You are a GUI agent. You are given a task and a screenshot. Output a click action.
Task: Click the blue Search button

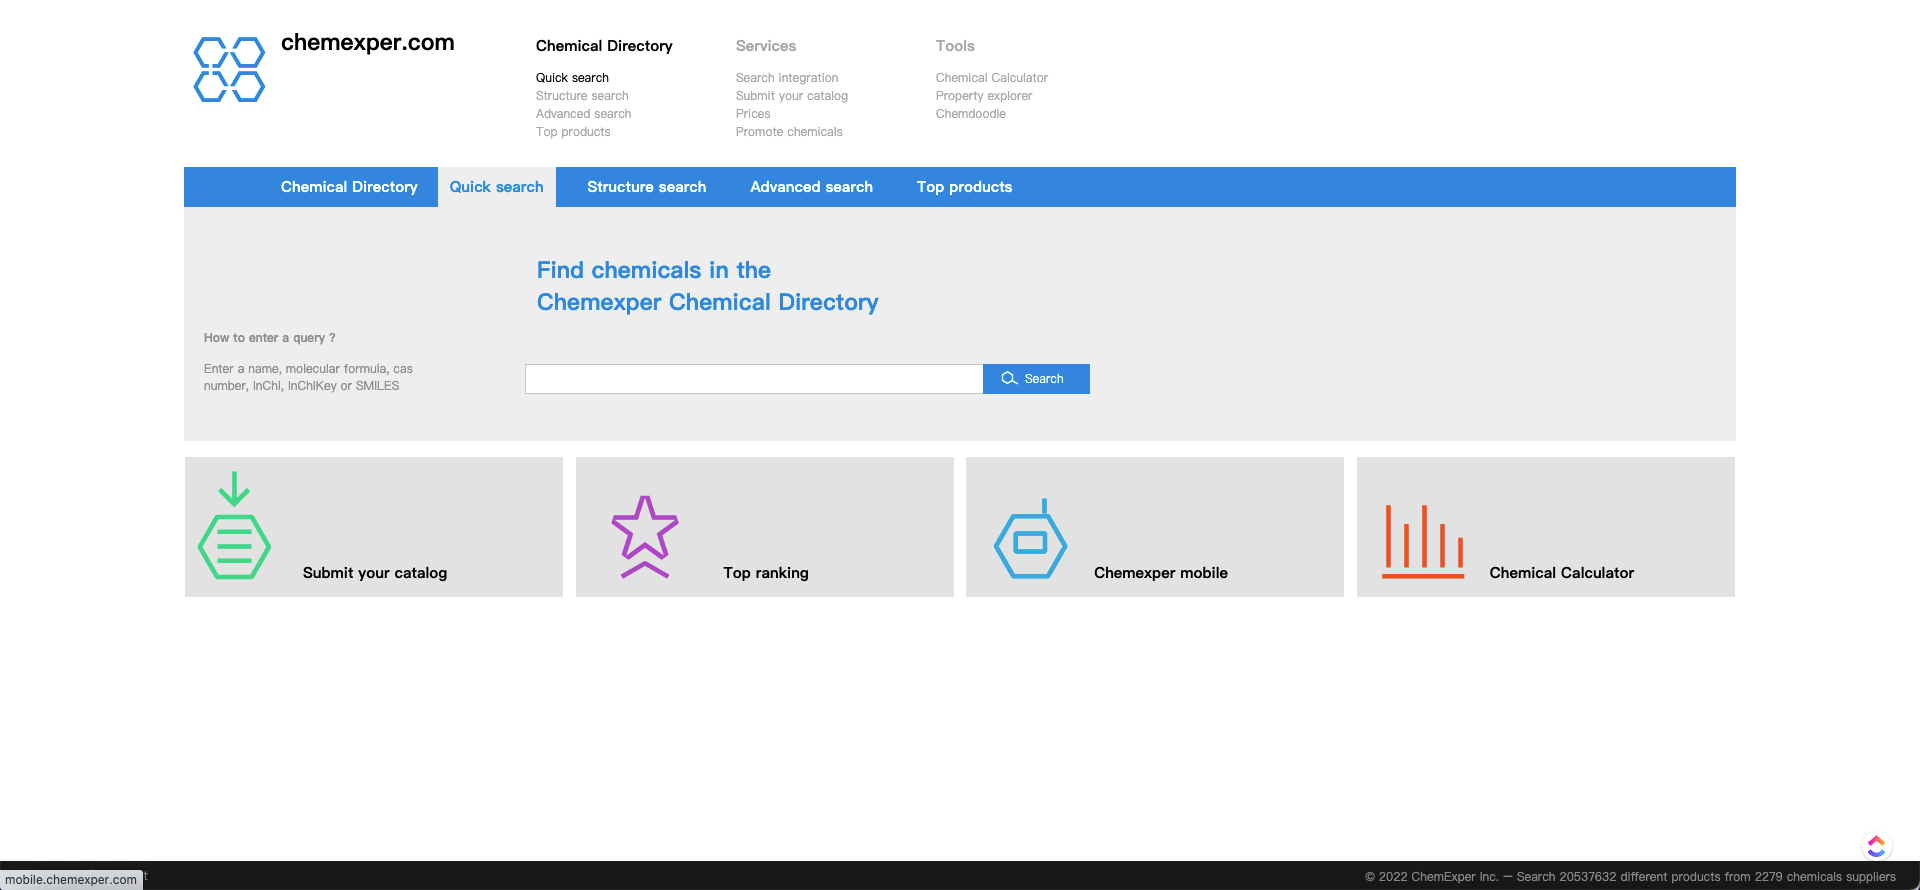click(1036, 379)
